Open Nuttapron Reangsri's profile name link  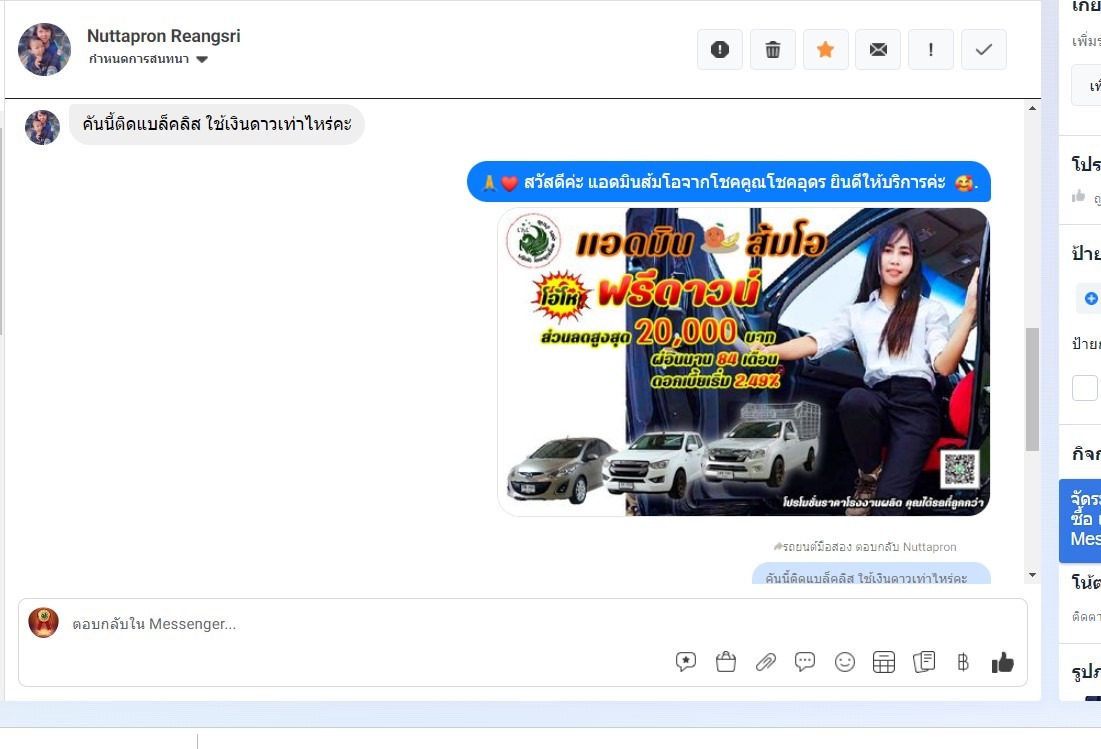pos(163,36)
